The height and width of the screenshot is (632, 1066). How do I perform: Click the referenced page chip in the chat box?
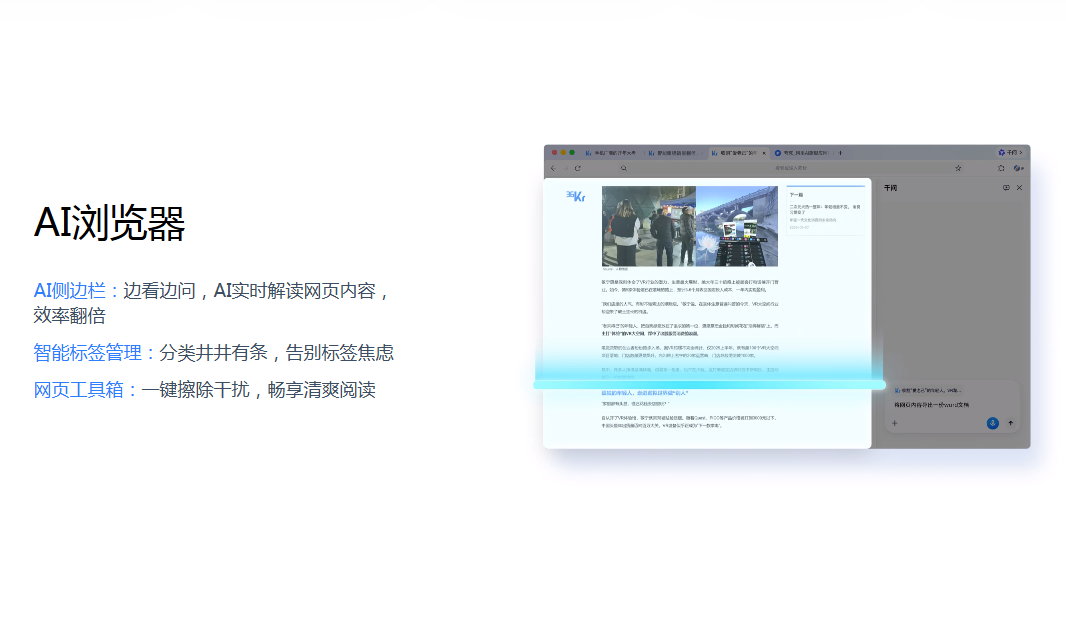point(928,391)
